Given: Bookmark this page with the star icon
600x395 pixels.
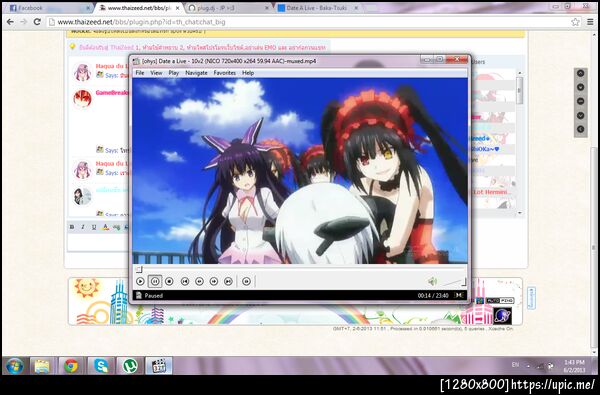Looking at the screenshot, I should tap(576, 22).
